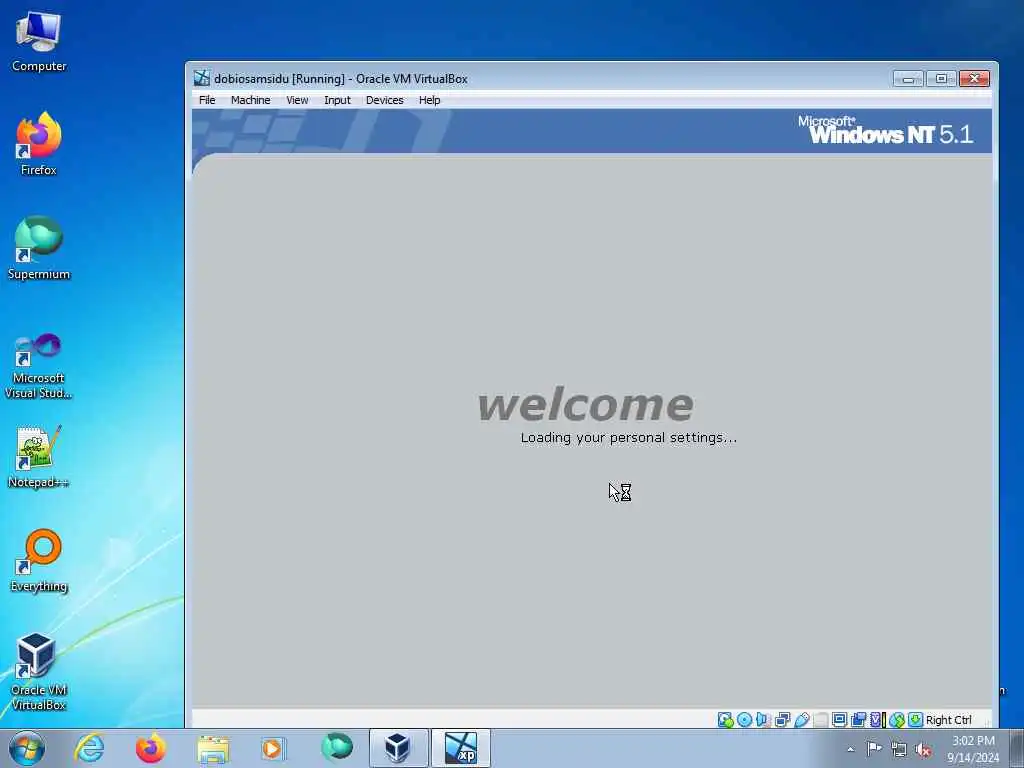Click the purple V virtualization indicator icon

point(876,720)
